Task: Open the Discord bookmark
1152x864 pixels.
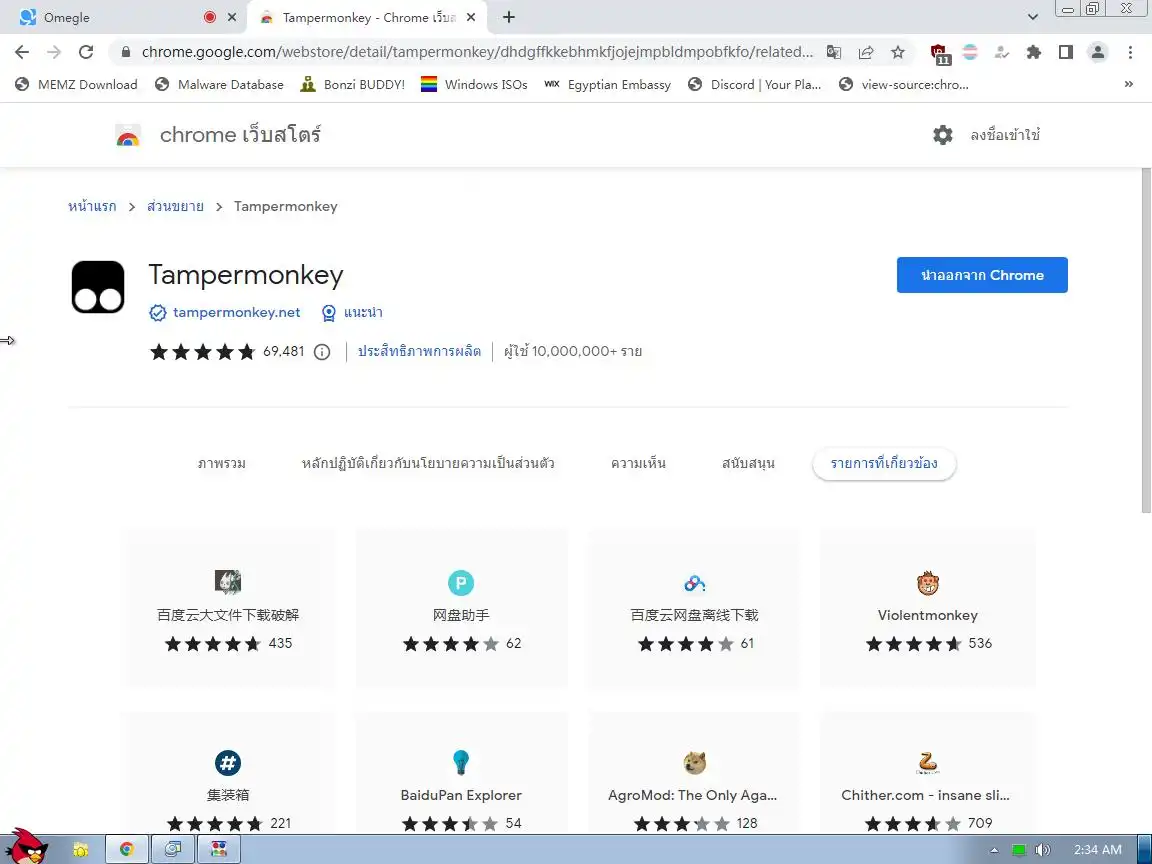Action: point(755,84)
